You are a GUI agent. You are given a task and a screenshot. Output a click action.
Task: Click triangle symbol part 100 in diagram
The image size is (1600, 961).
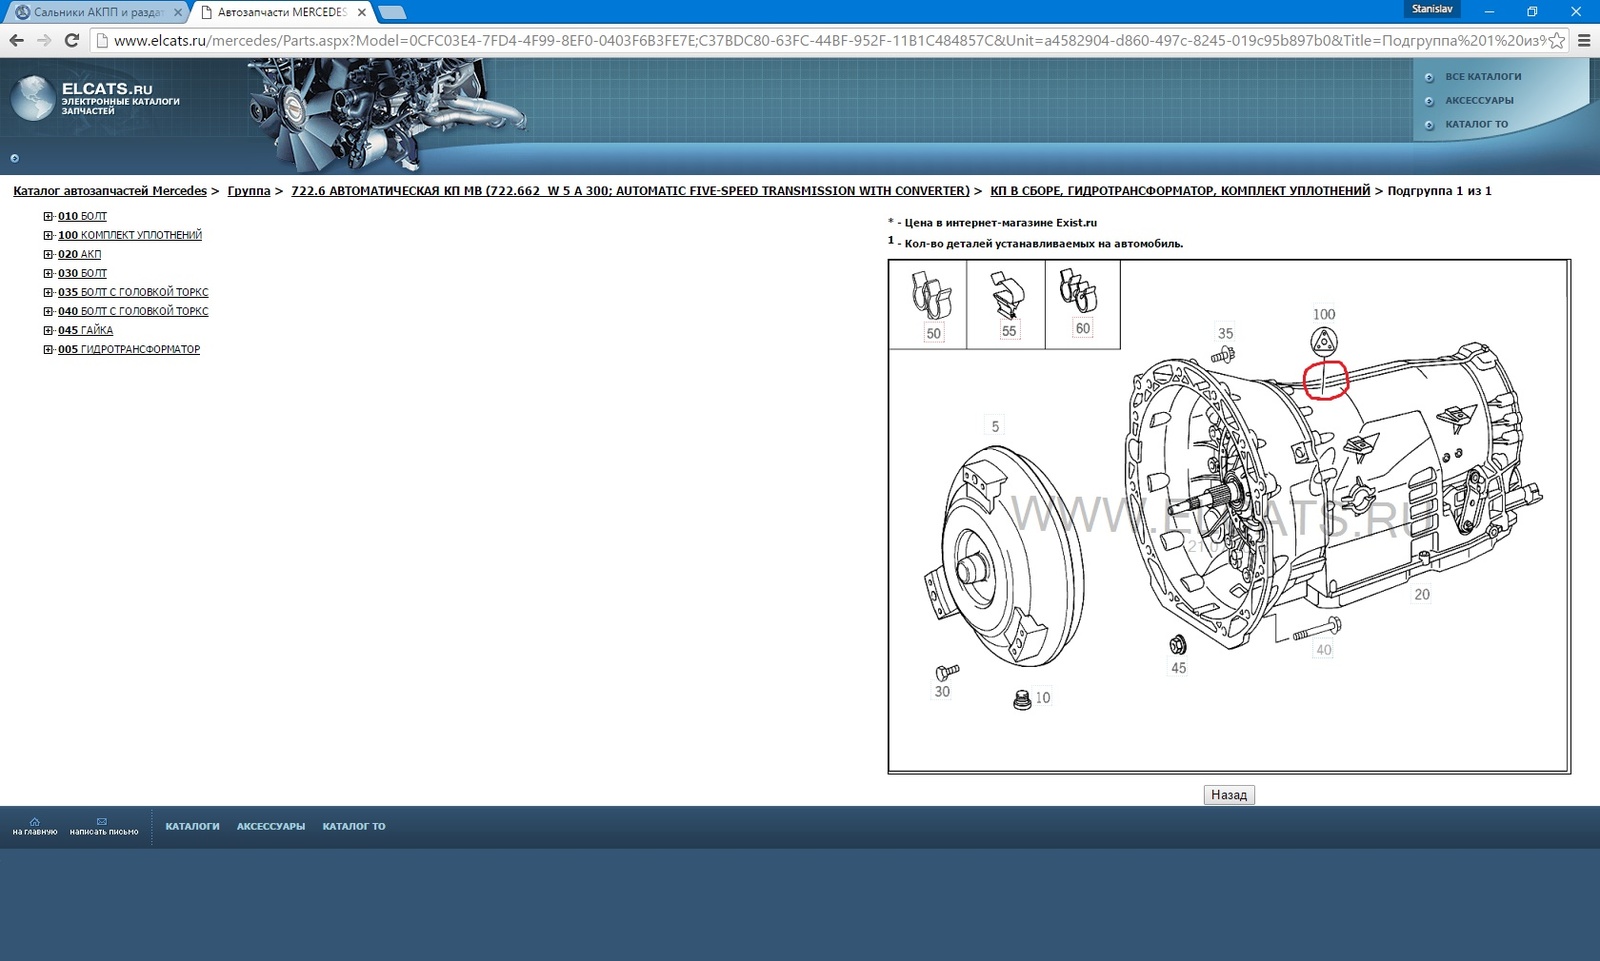(1324, 341)
